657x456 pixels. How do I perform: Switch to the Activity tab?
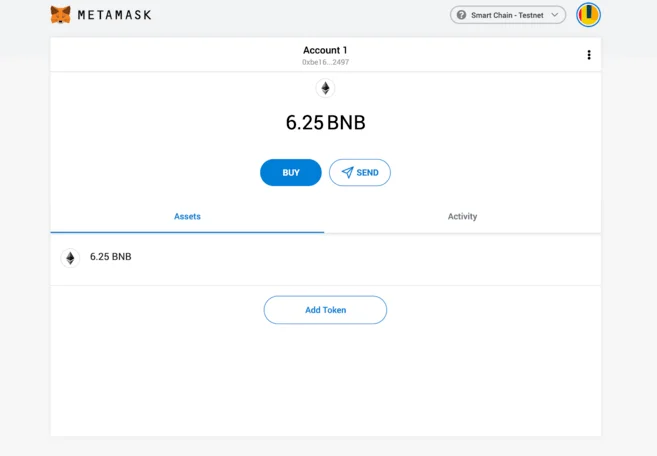(462, 216)
